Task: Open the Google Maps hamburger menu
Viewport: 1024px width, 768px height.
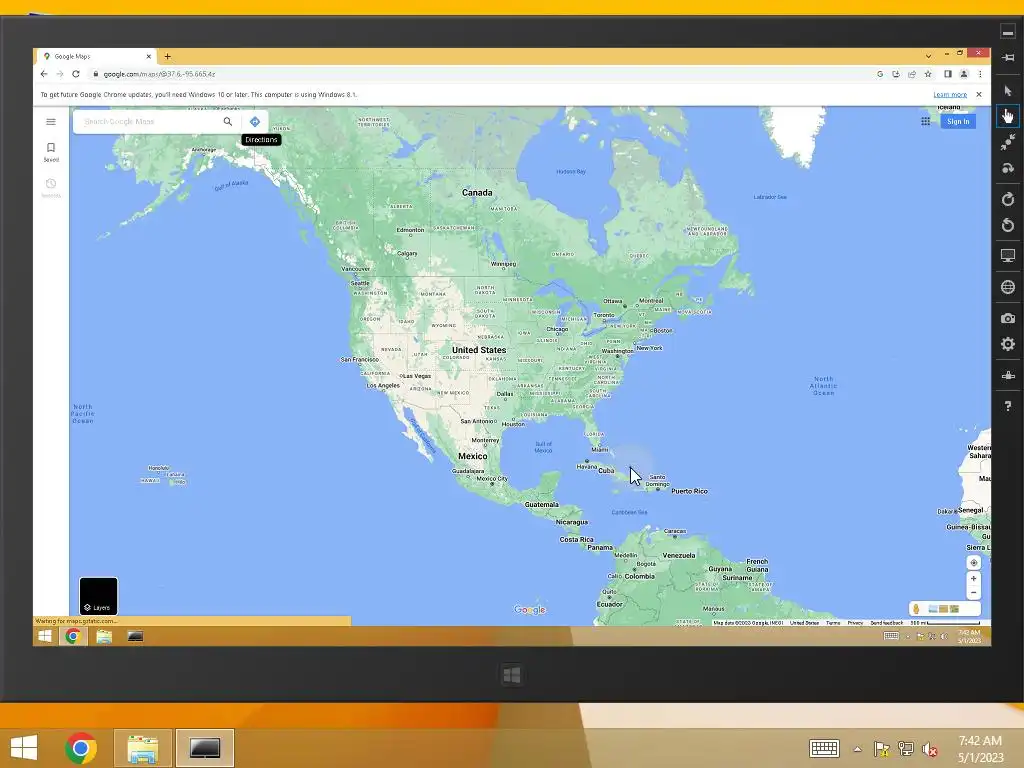Action: [x=51, y=121]
